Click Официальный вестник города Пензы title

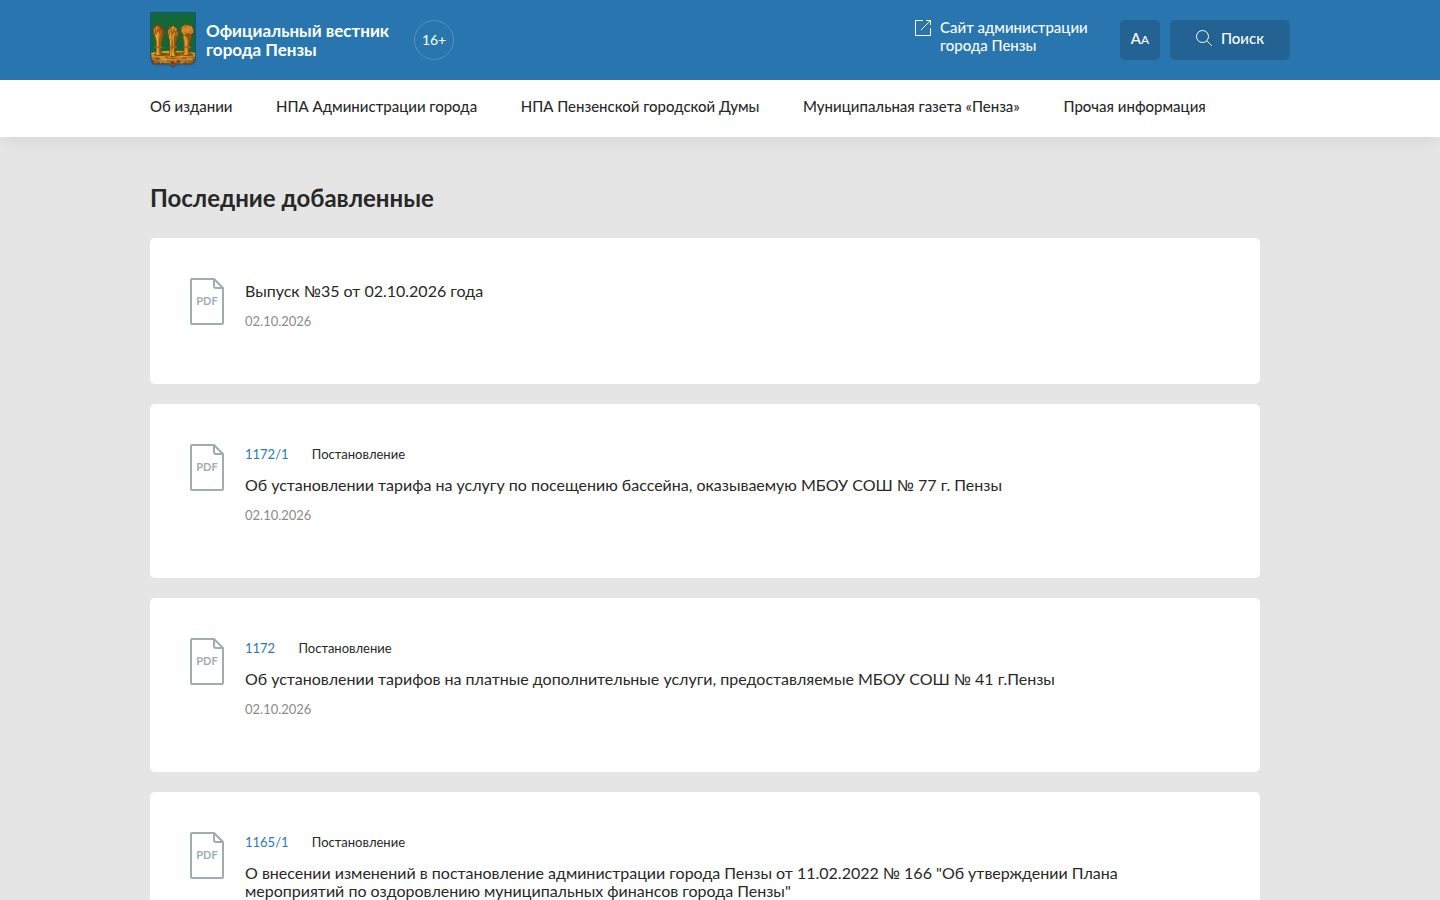tap(297, 41)
